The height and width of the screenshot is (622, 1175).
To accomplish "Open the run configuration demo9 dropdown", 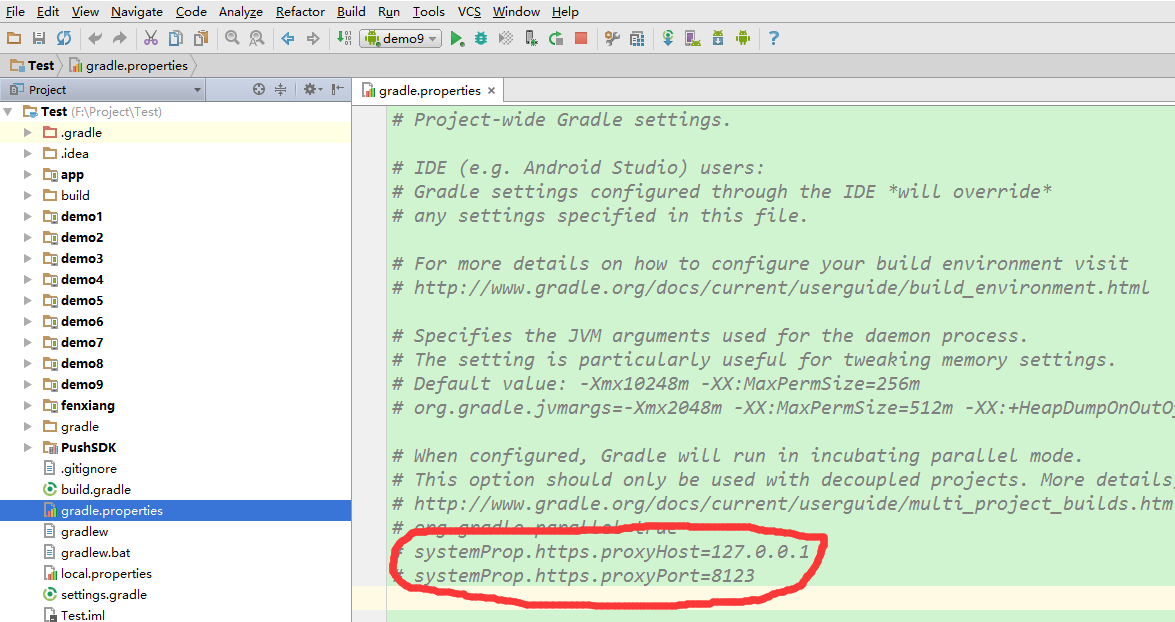I will coord(401,38).
